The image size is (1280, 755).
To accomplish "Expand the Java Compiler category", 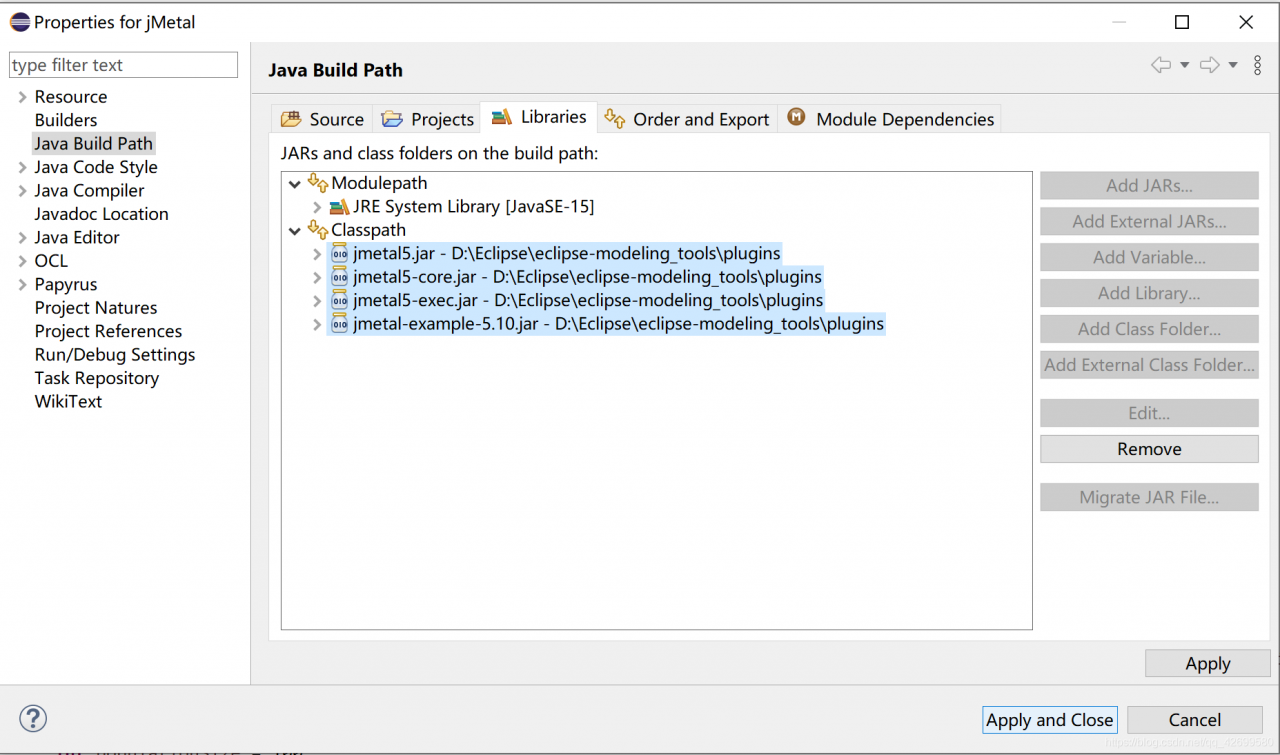I will click(22, 191).
